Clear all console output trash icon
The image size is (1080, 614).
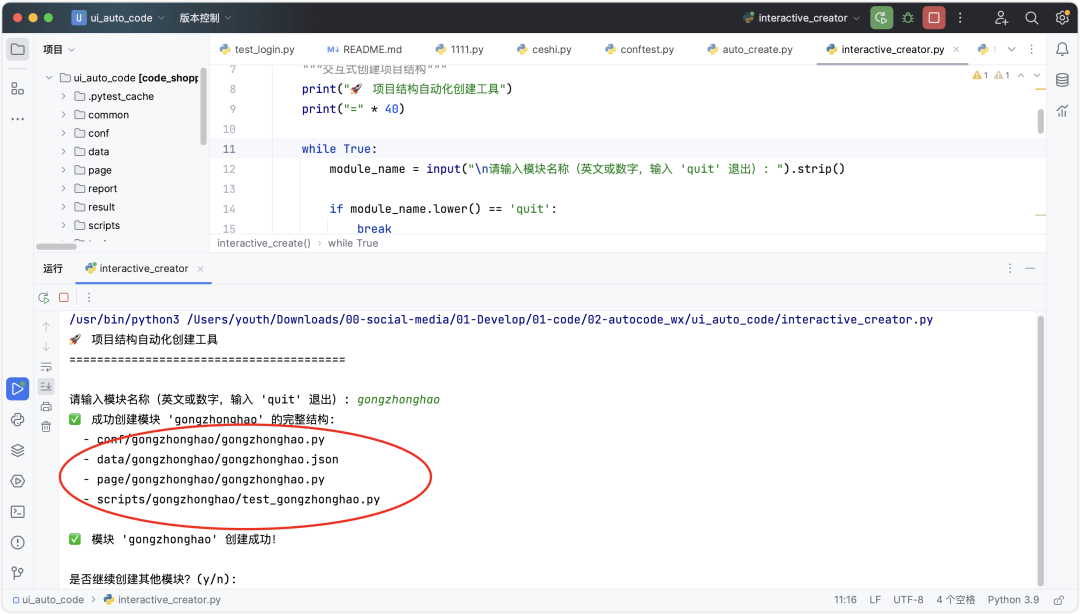(x=46, y=427)
